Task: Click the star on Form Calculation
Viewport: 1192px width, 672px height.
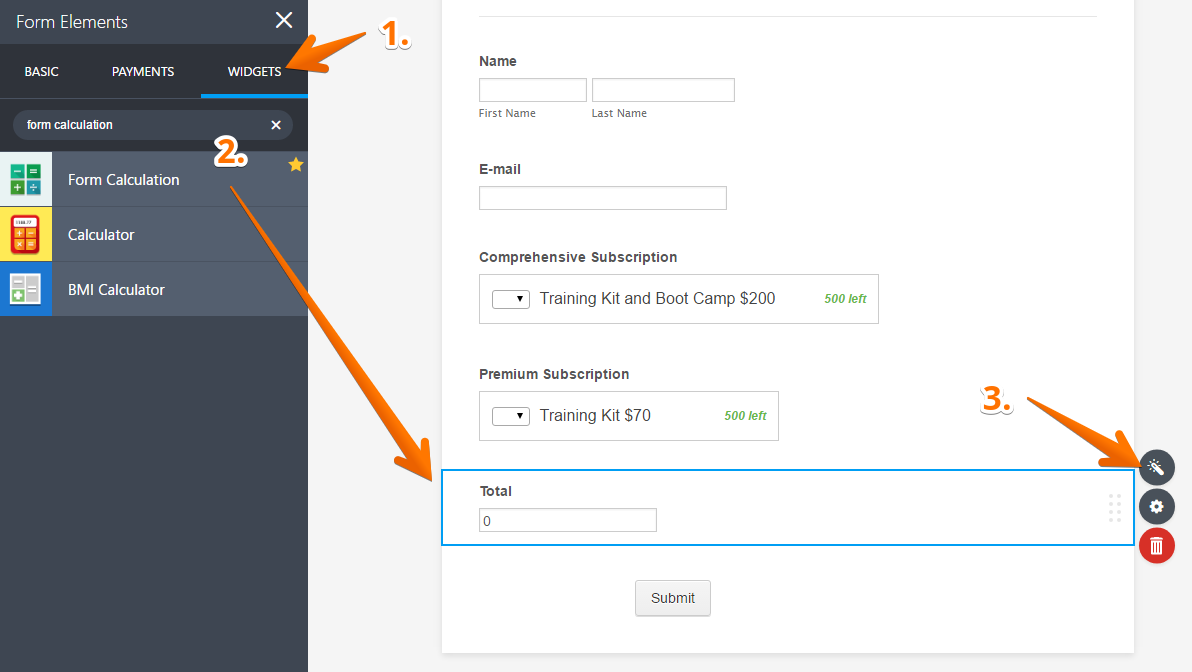Action: point(296,165)
